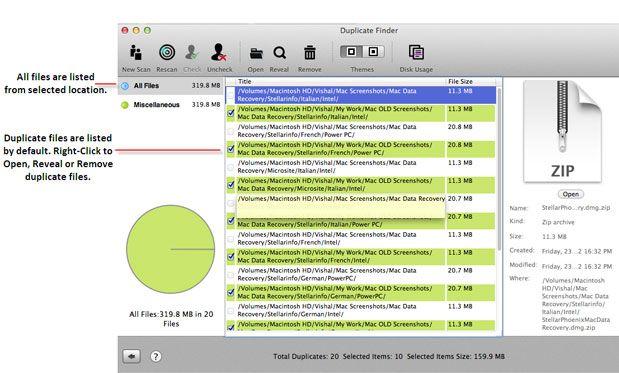Click the Kind value Zip archive
Screen dimensions: 619x373
[x=558, y=222]
